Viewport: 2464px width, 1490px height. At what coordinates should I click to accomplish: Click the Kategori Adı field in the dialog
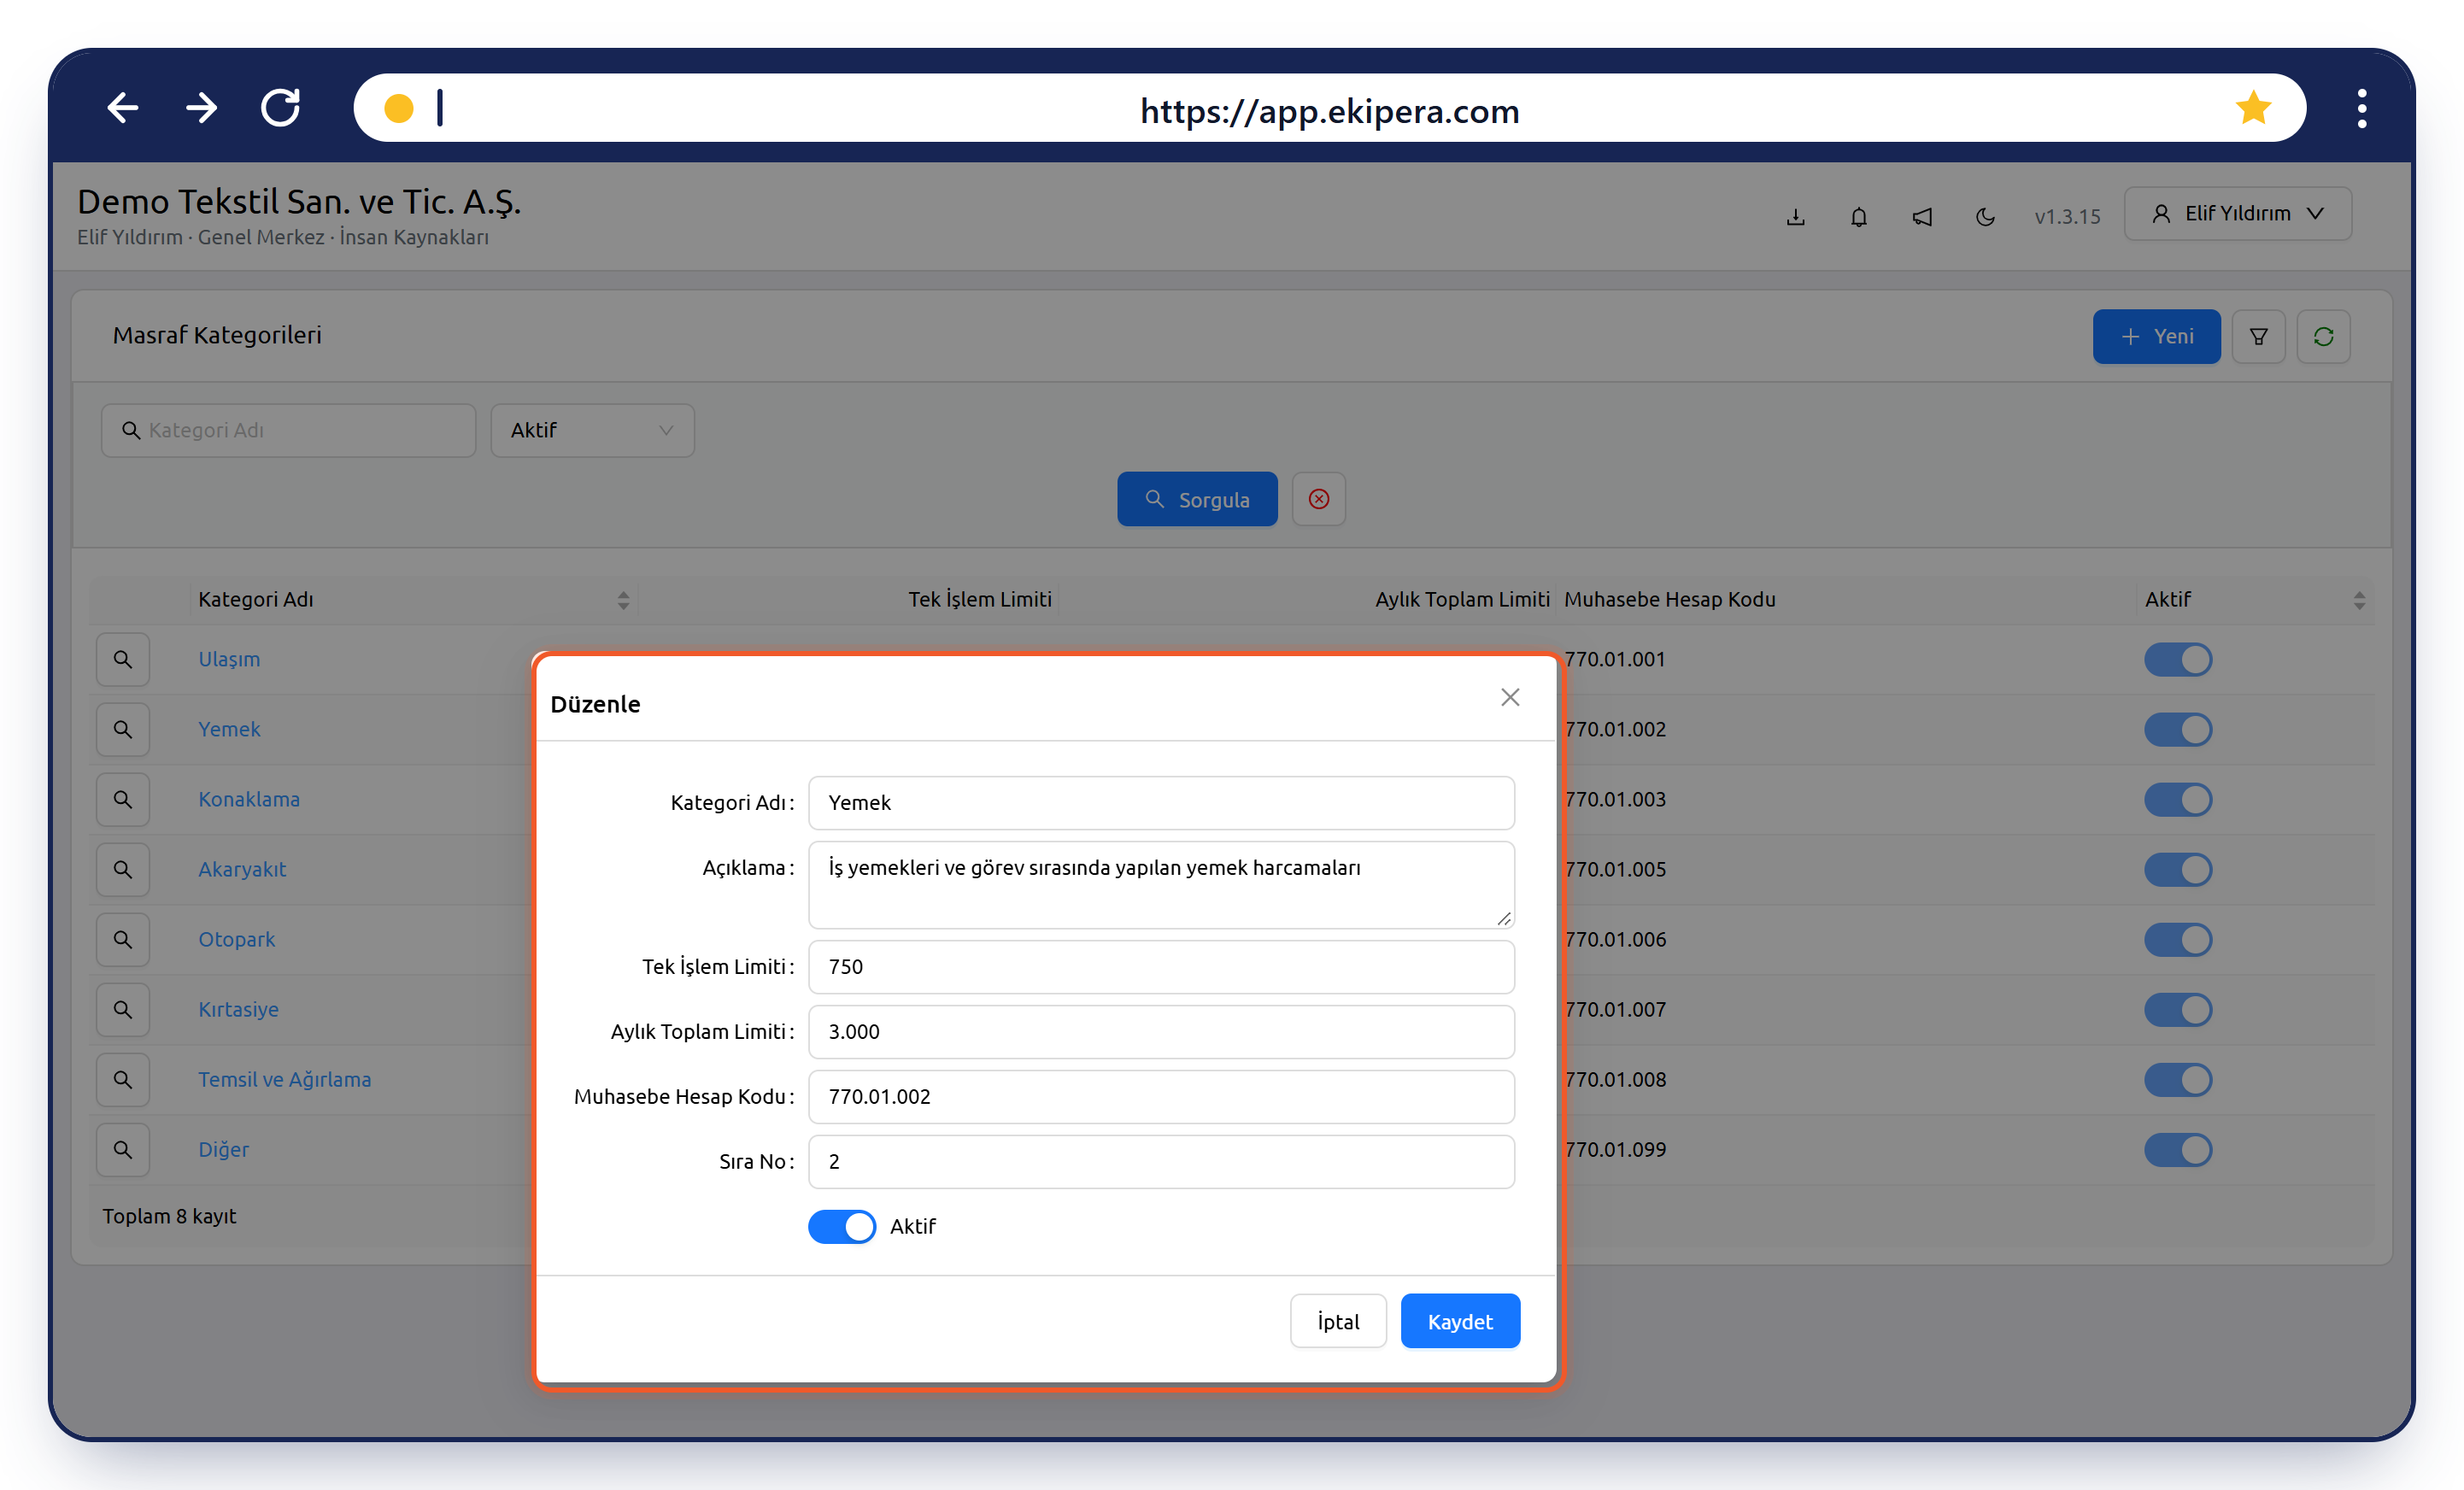(x=1161, y=803)
